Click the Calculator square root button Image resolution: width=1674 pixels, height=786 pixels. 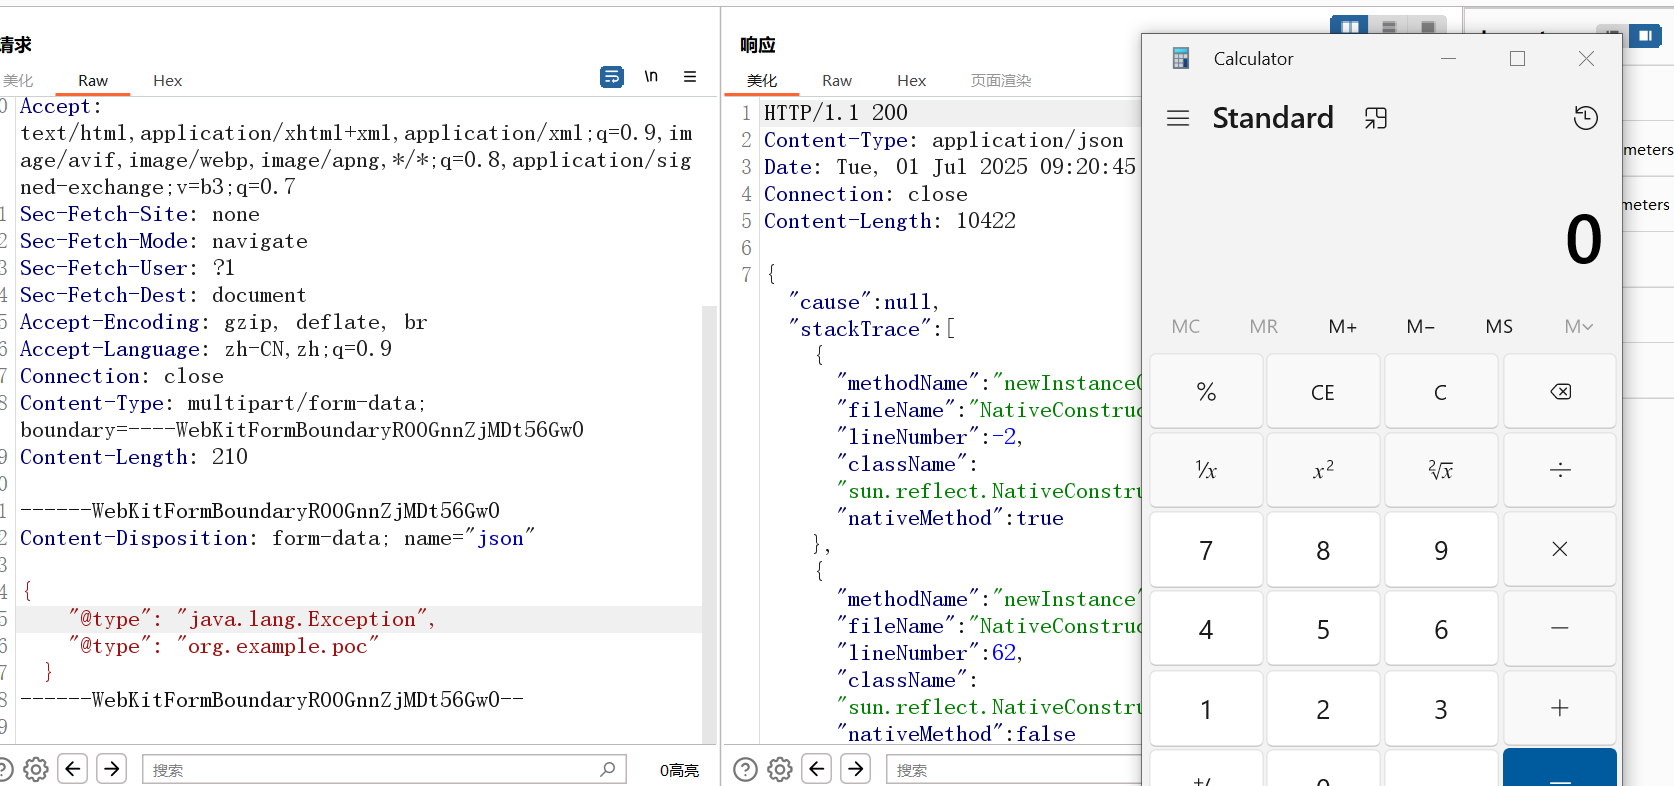[x=1441, y=470]
